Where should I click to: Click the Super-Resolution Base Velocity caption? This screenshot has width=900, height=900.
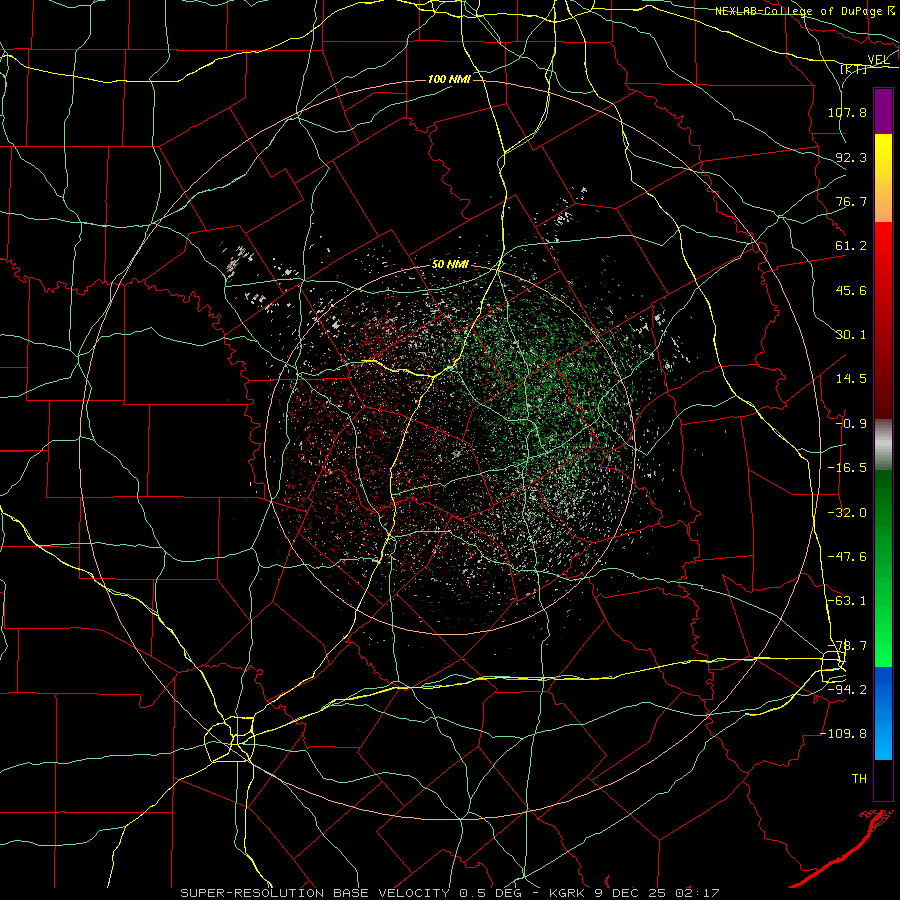(449, 893)
